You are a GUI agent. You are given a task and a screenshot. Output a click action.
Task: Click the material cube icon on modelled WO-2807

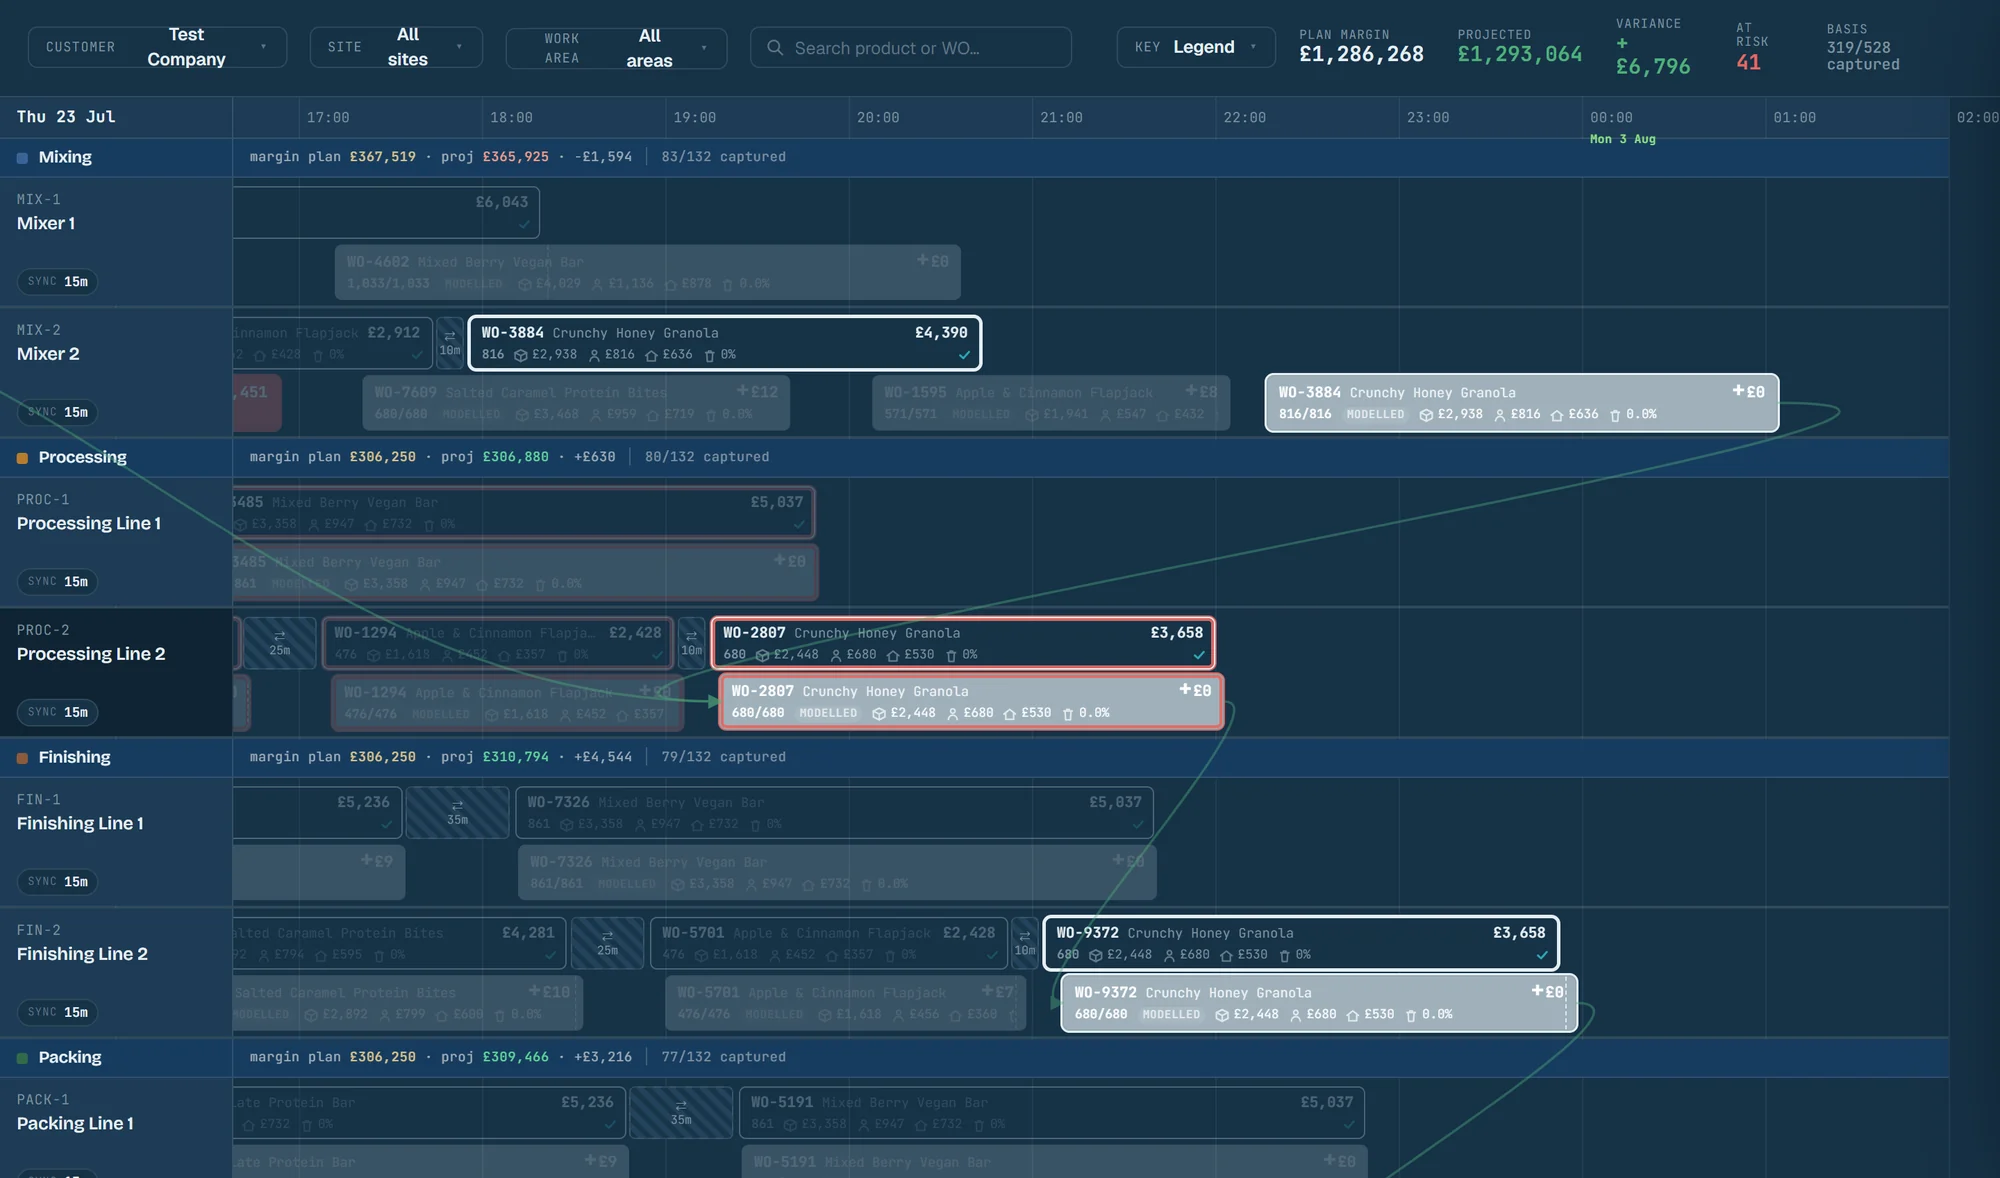(879, 714)
